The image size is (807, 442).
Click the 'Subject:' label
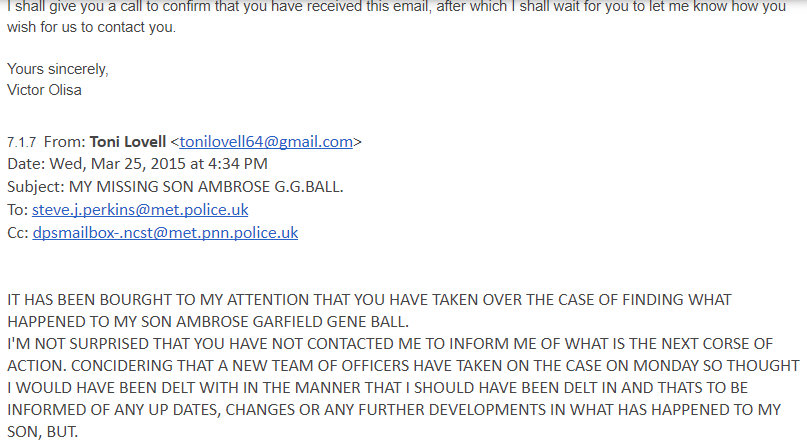tap(38, 187)
